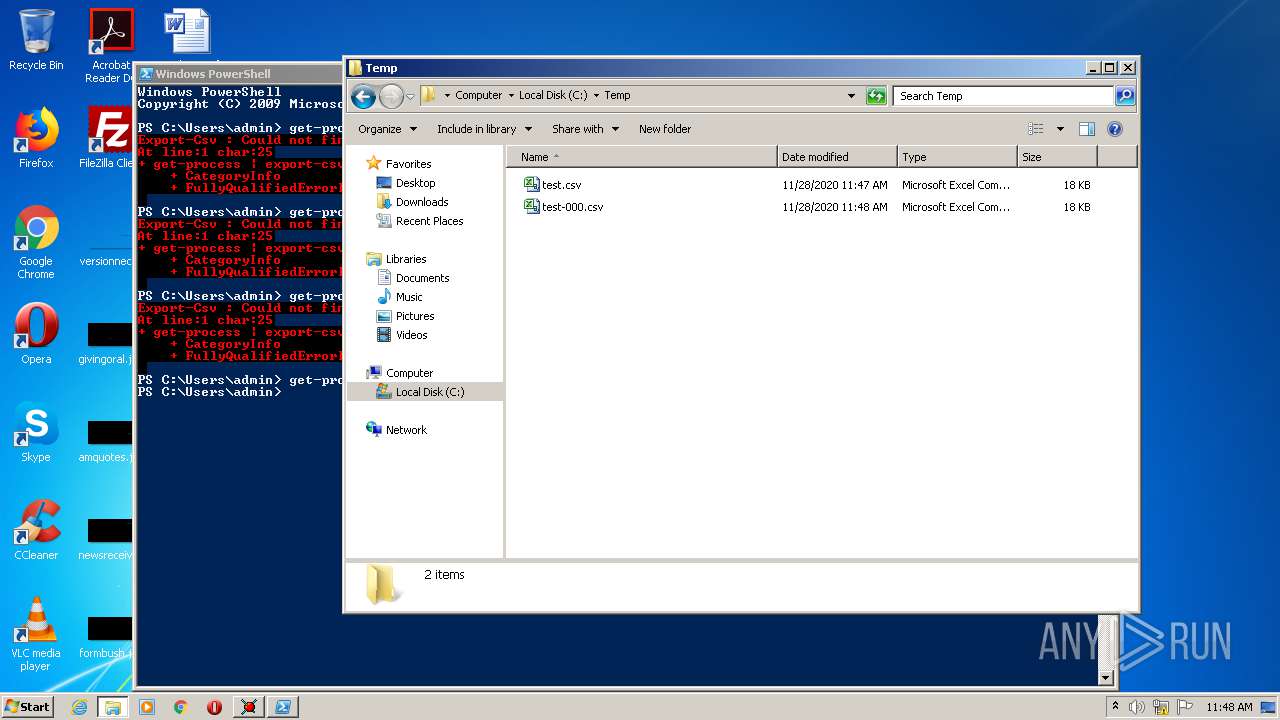Open the Action Center flag icon
This screenshot has height=720, width=1280.
(1185, 707)
